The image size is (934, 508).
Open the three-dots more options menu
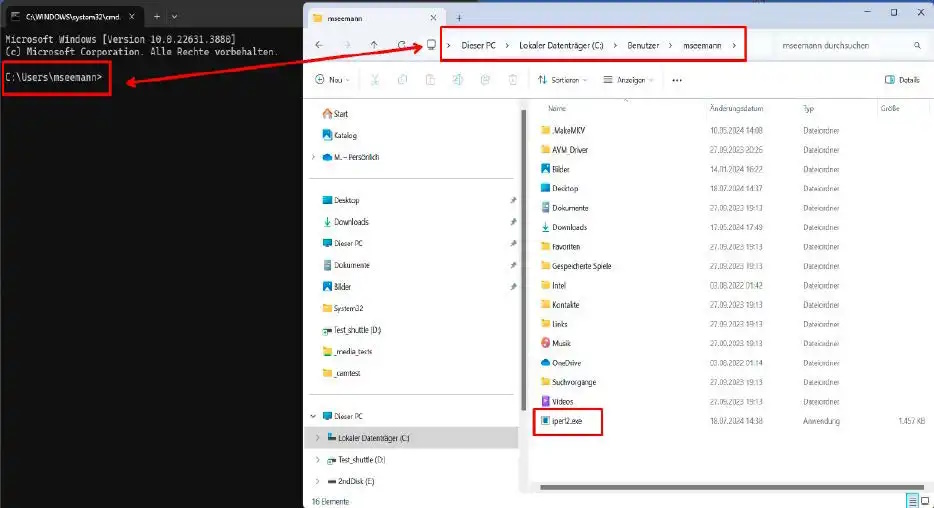pyautogui.click(x=677, y=80)
